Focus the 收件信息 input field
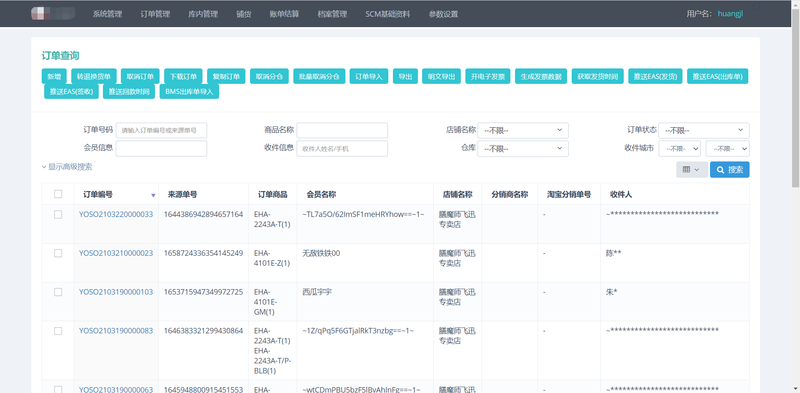 (x=342, y=149)
